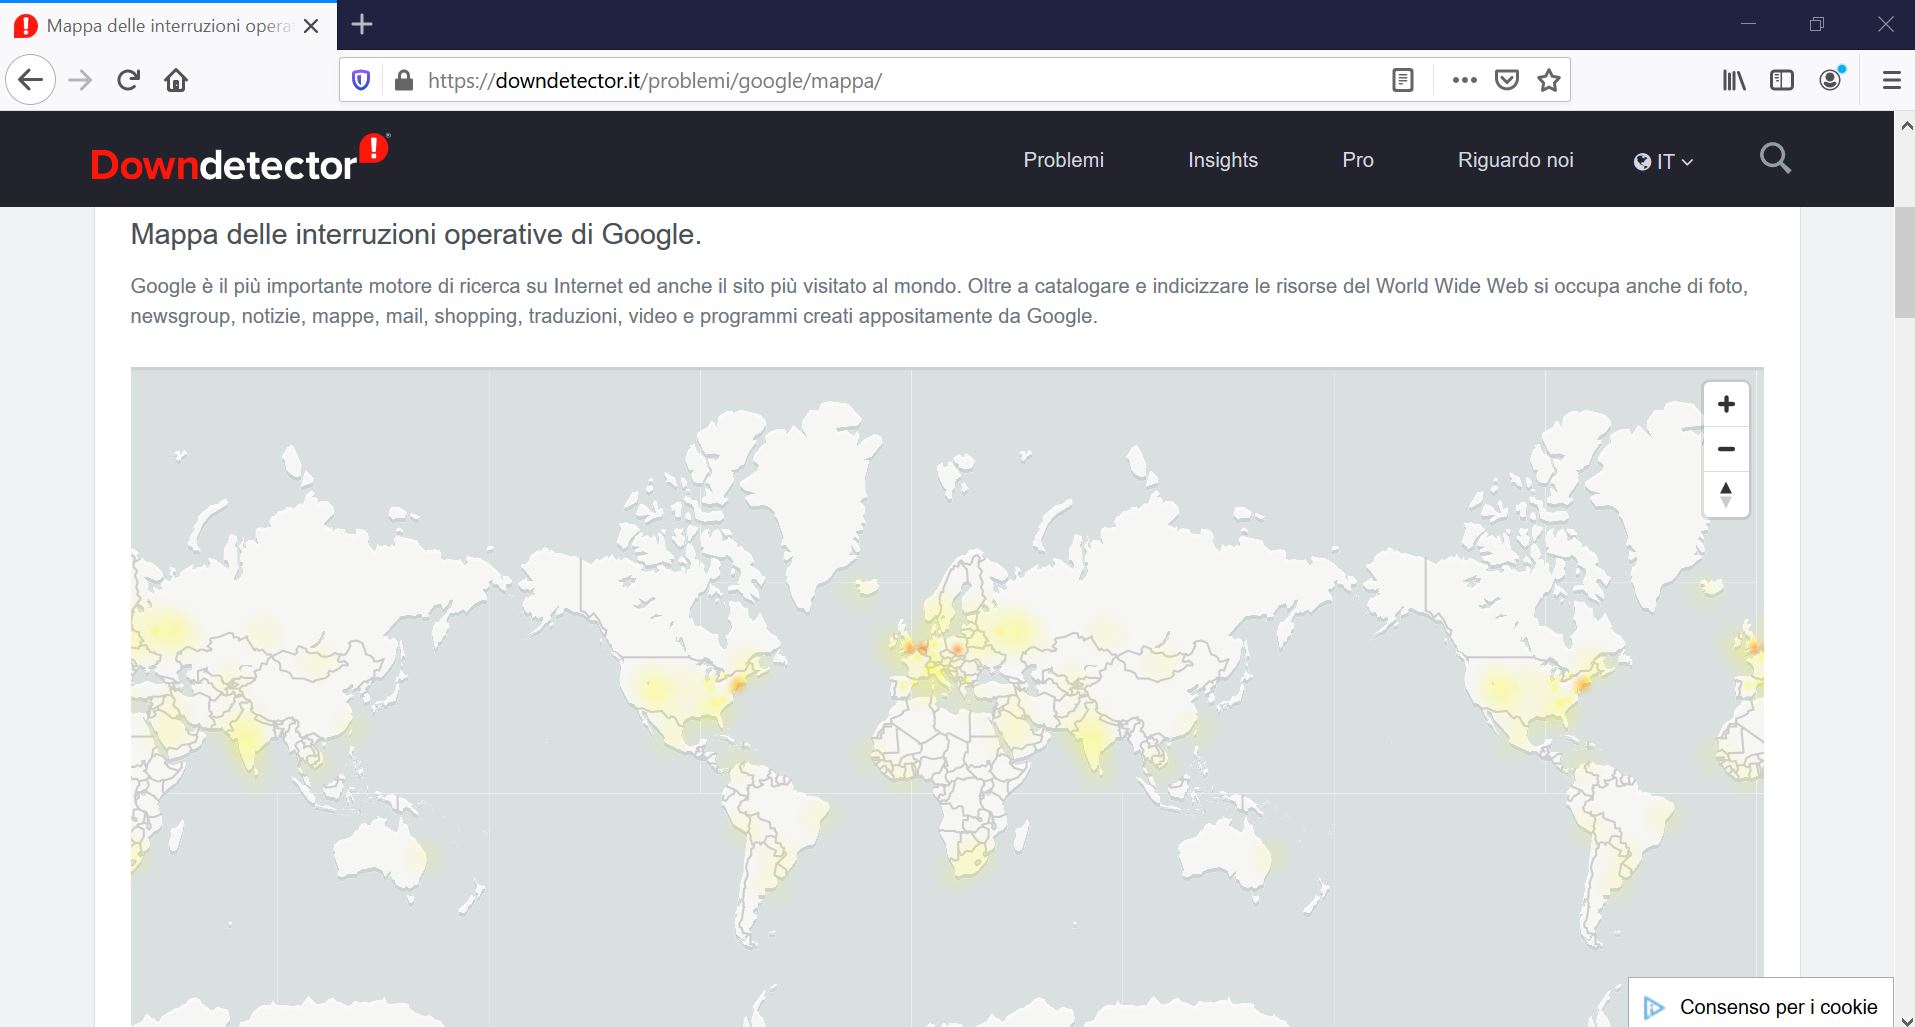
Task: Open the Firefox hamburger menu
Action: click(1891, 80)
